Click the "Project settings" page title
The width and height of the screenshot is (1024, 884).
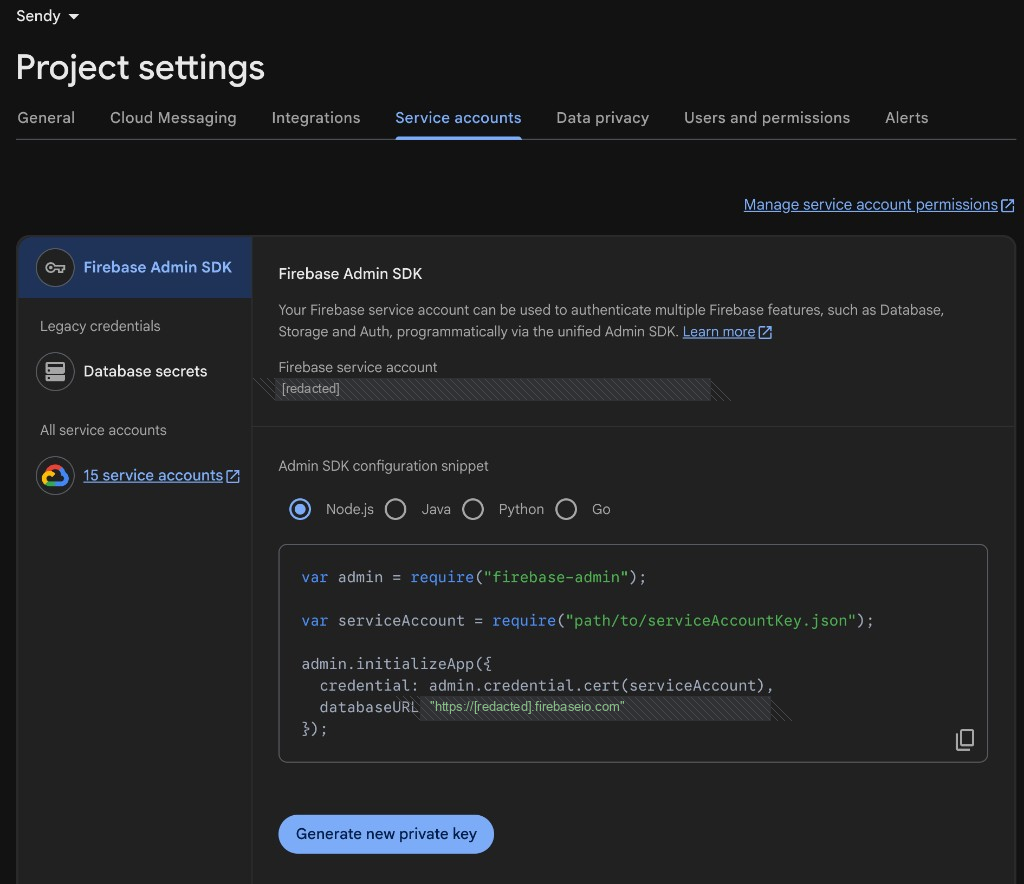140,68
